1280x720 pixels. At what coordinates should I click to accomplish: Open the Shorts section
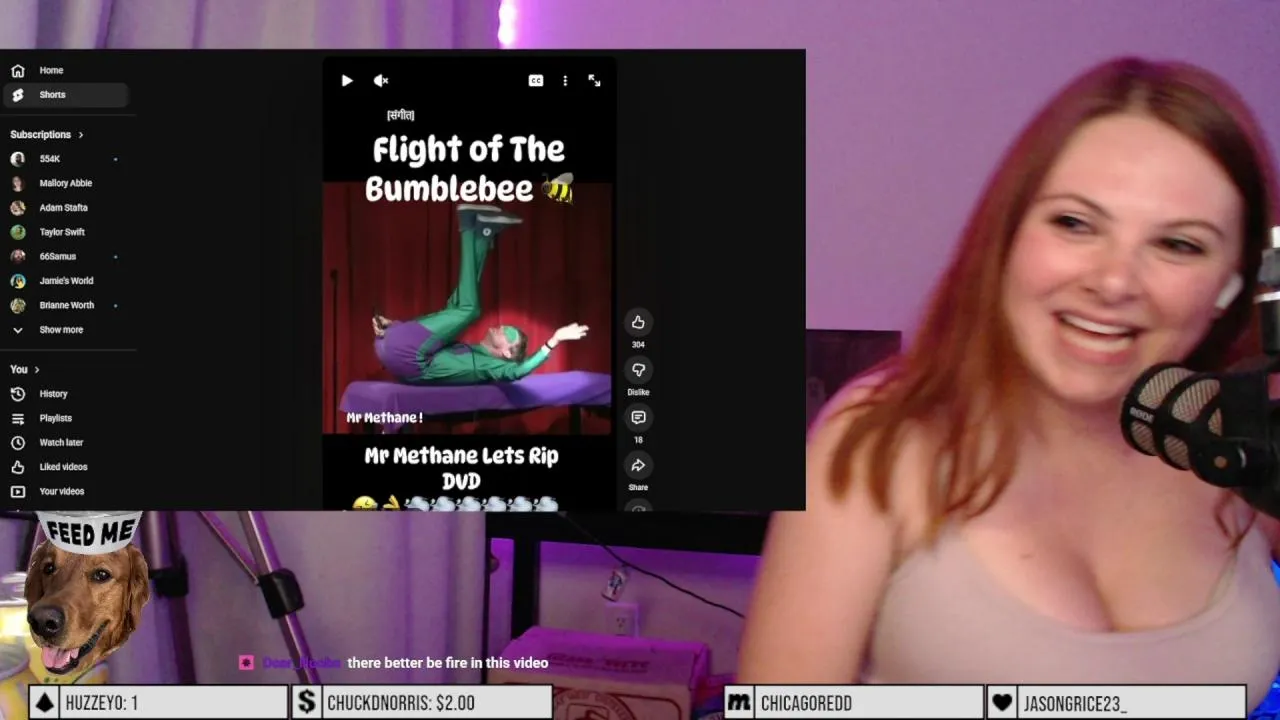point(65,95)
